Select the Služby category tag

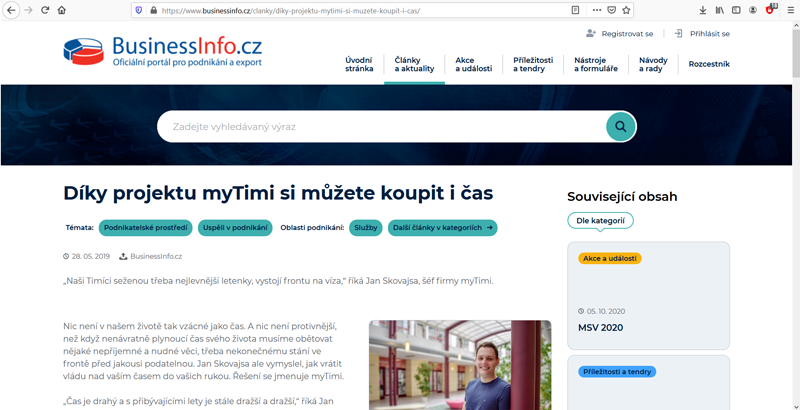point(366,228)
